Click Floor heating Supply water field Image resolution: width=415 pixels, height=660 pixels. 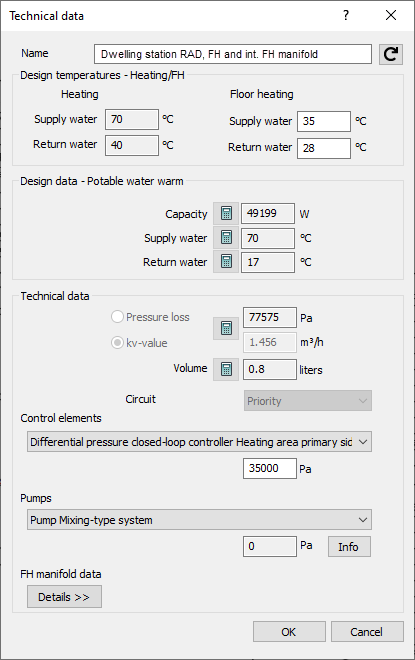(x=324, y=121)
